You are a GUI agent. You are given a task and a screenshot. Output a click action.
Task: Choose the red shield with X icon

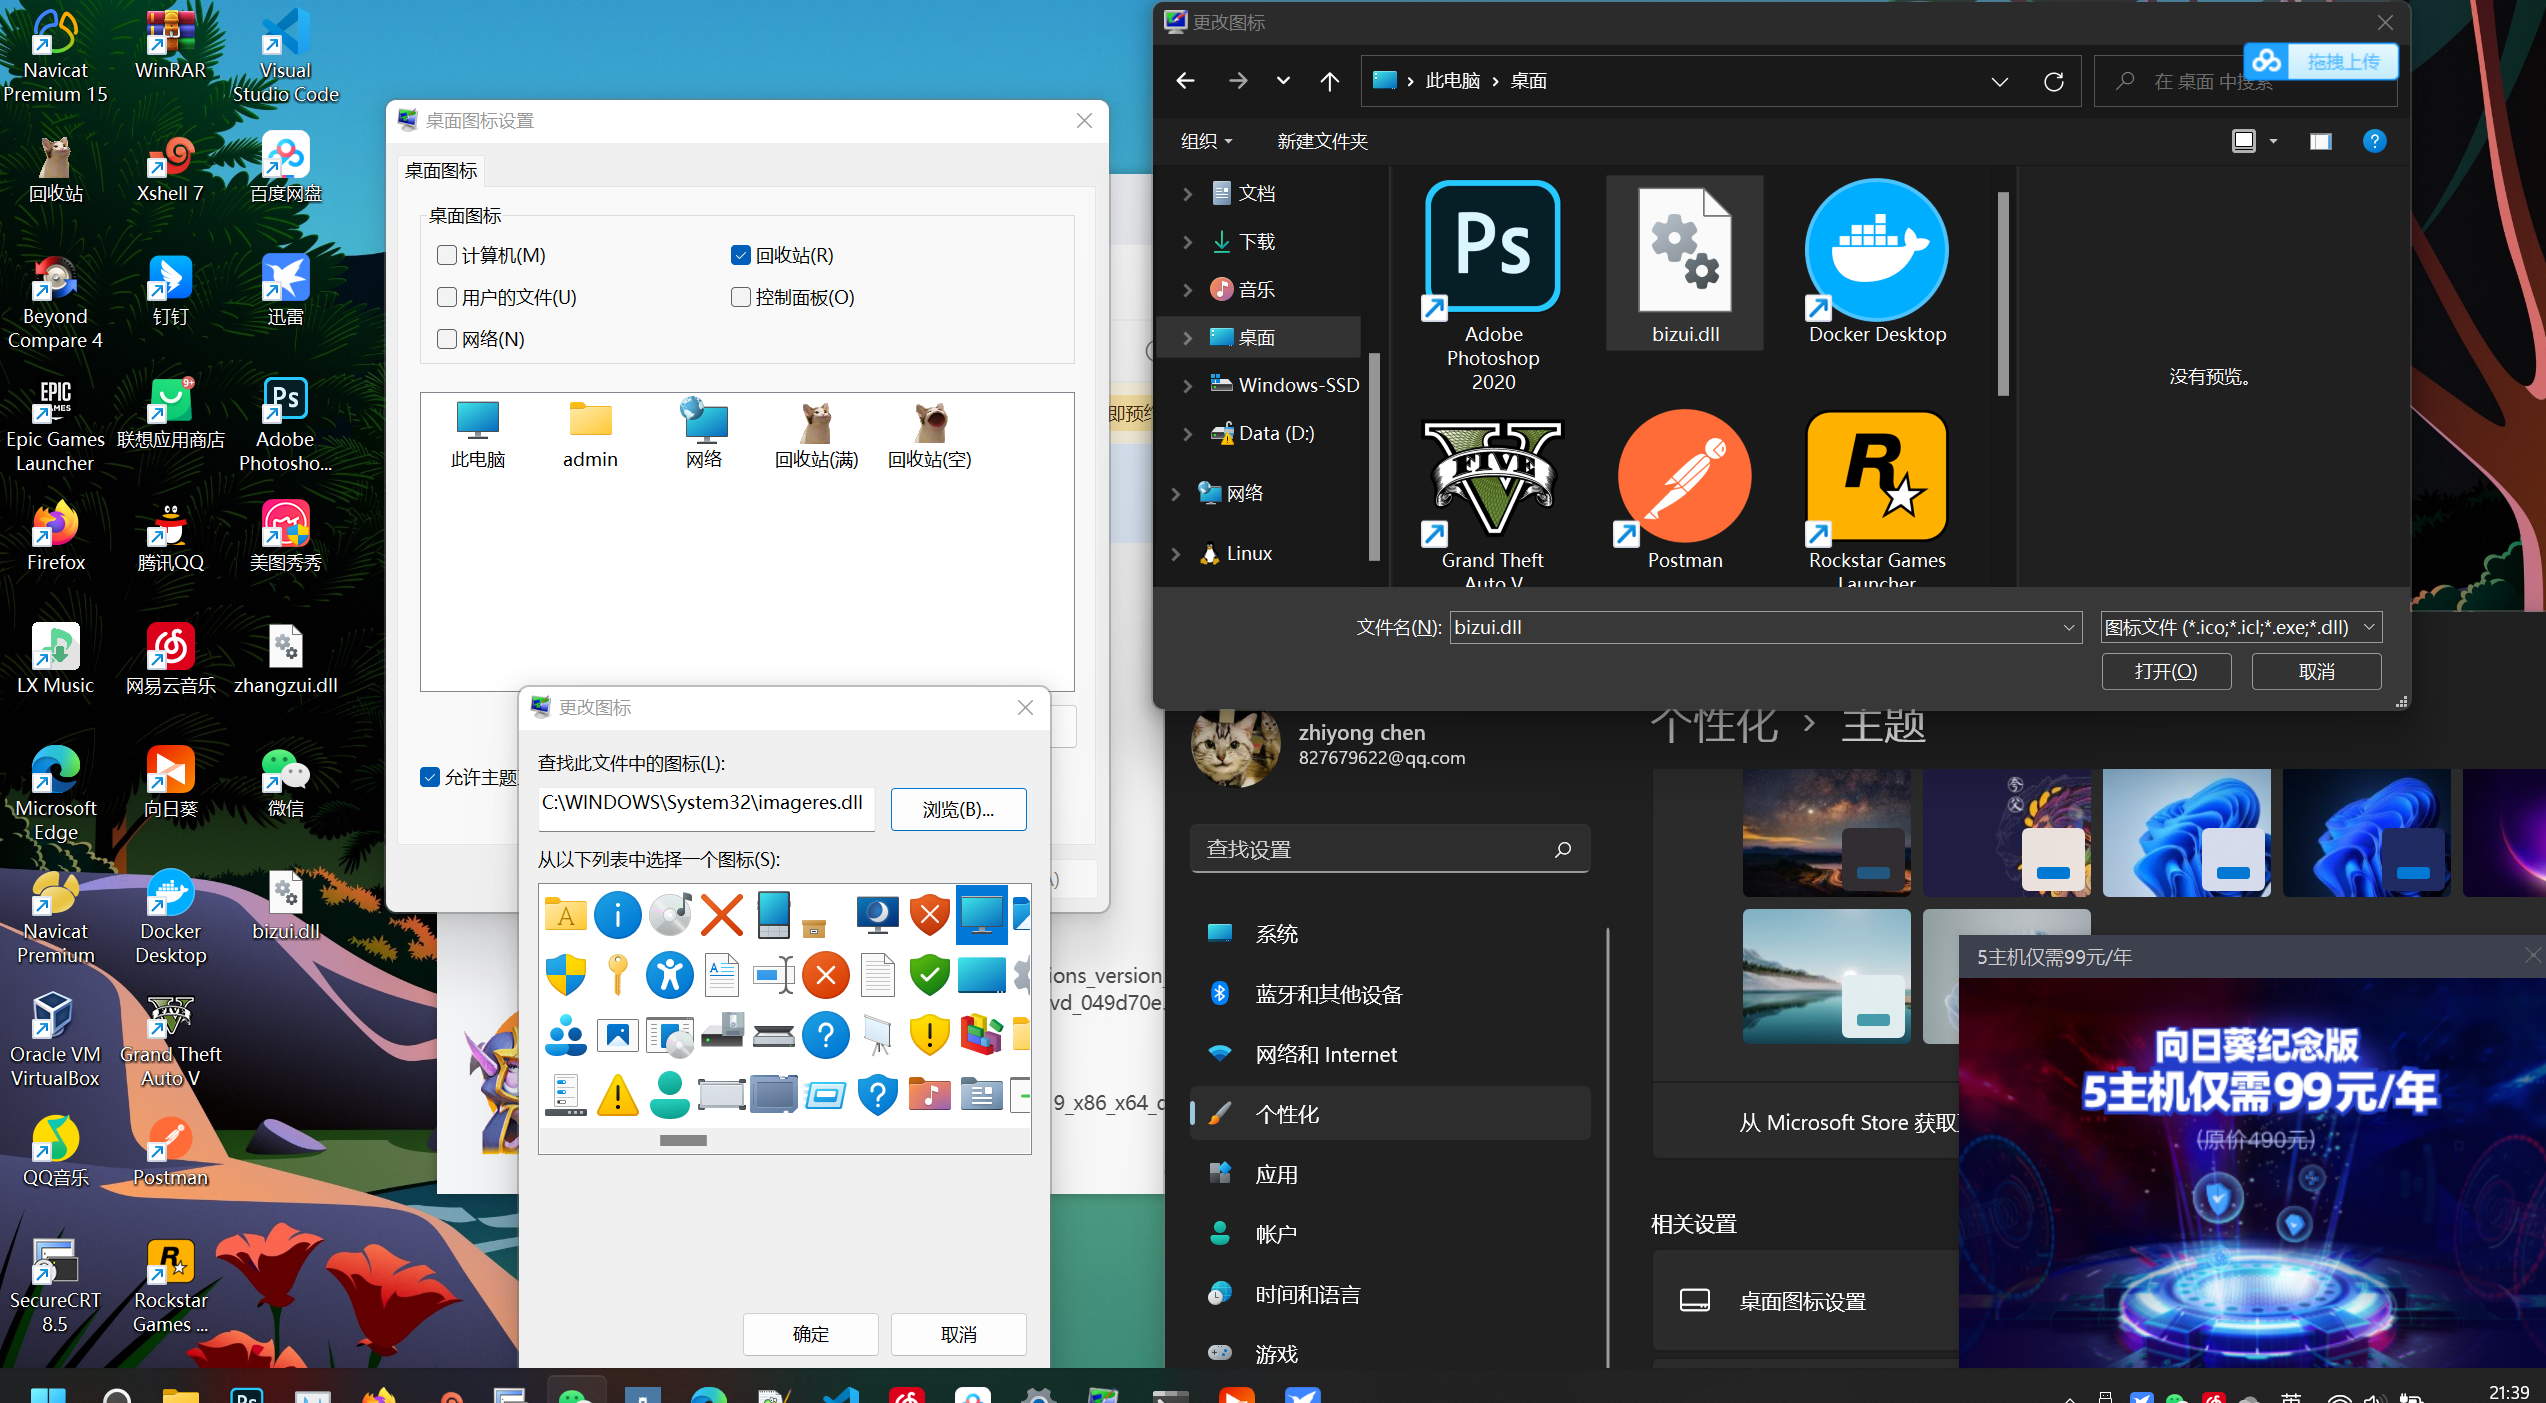[929, 915]
